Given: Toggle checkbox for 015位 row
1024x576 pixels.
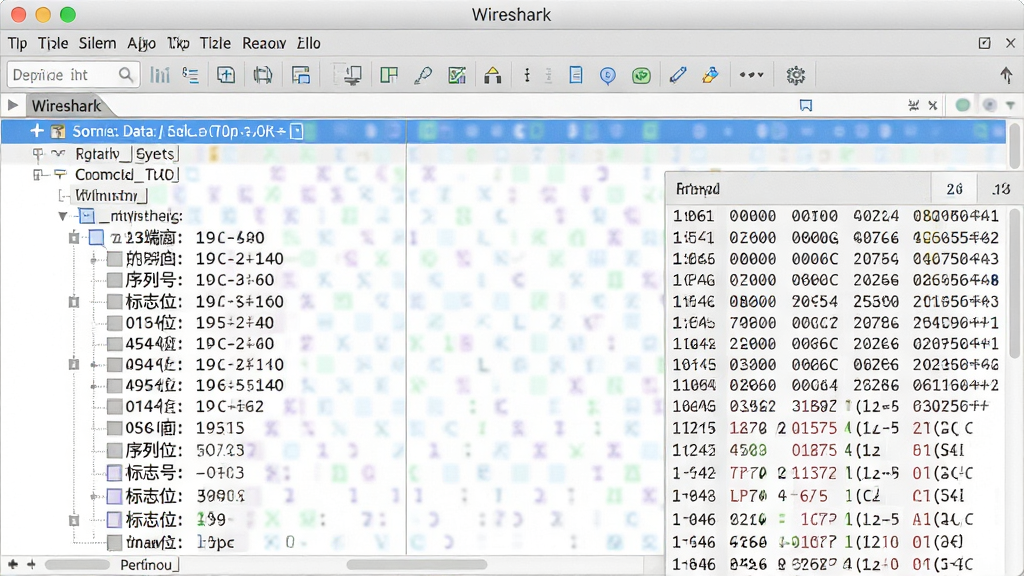Looking at the screenshot, I should pos(114,323).
